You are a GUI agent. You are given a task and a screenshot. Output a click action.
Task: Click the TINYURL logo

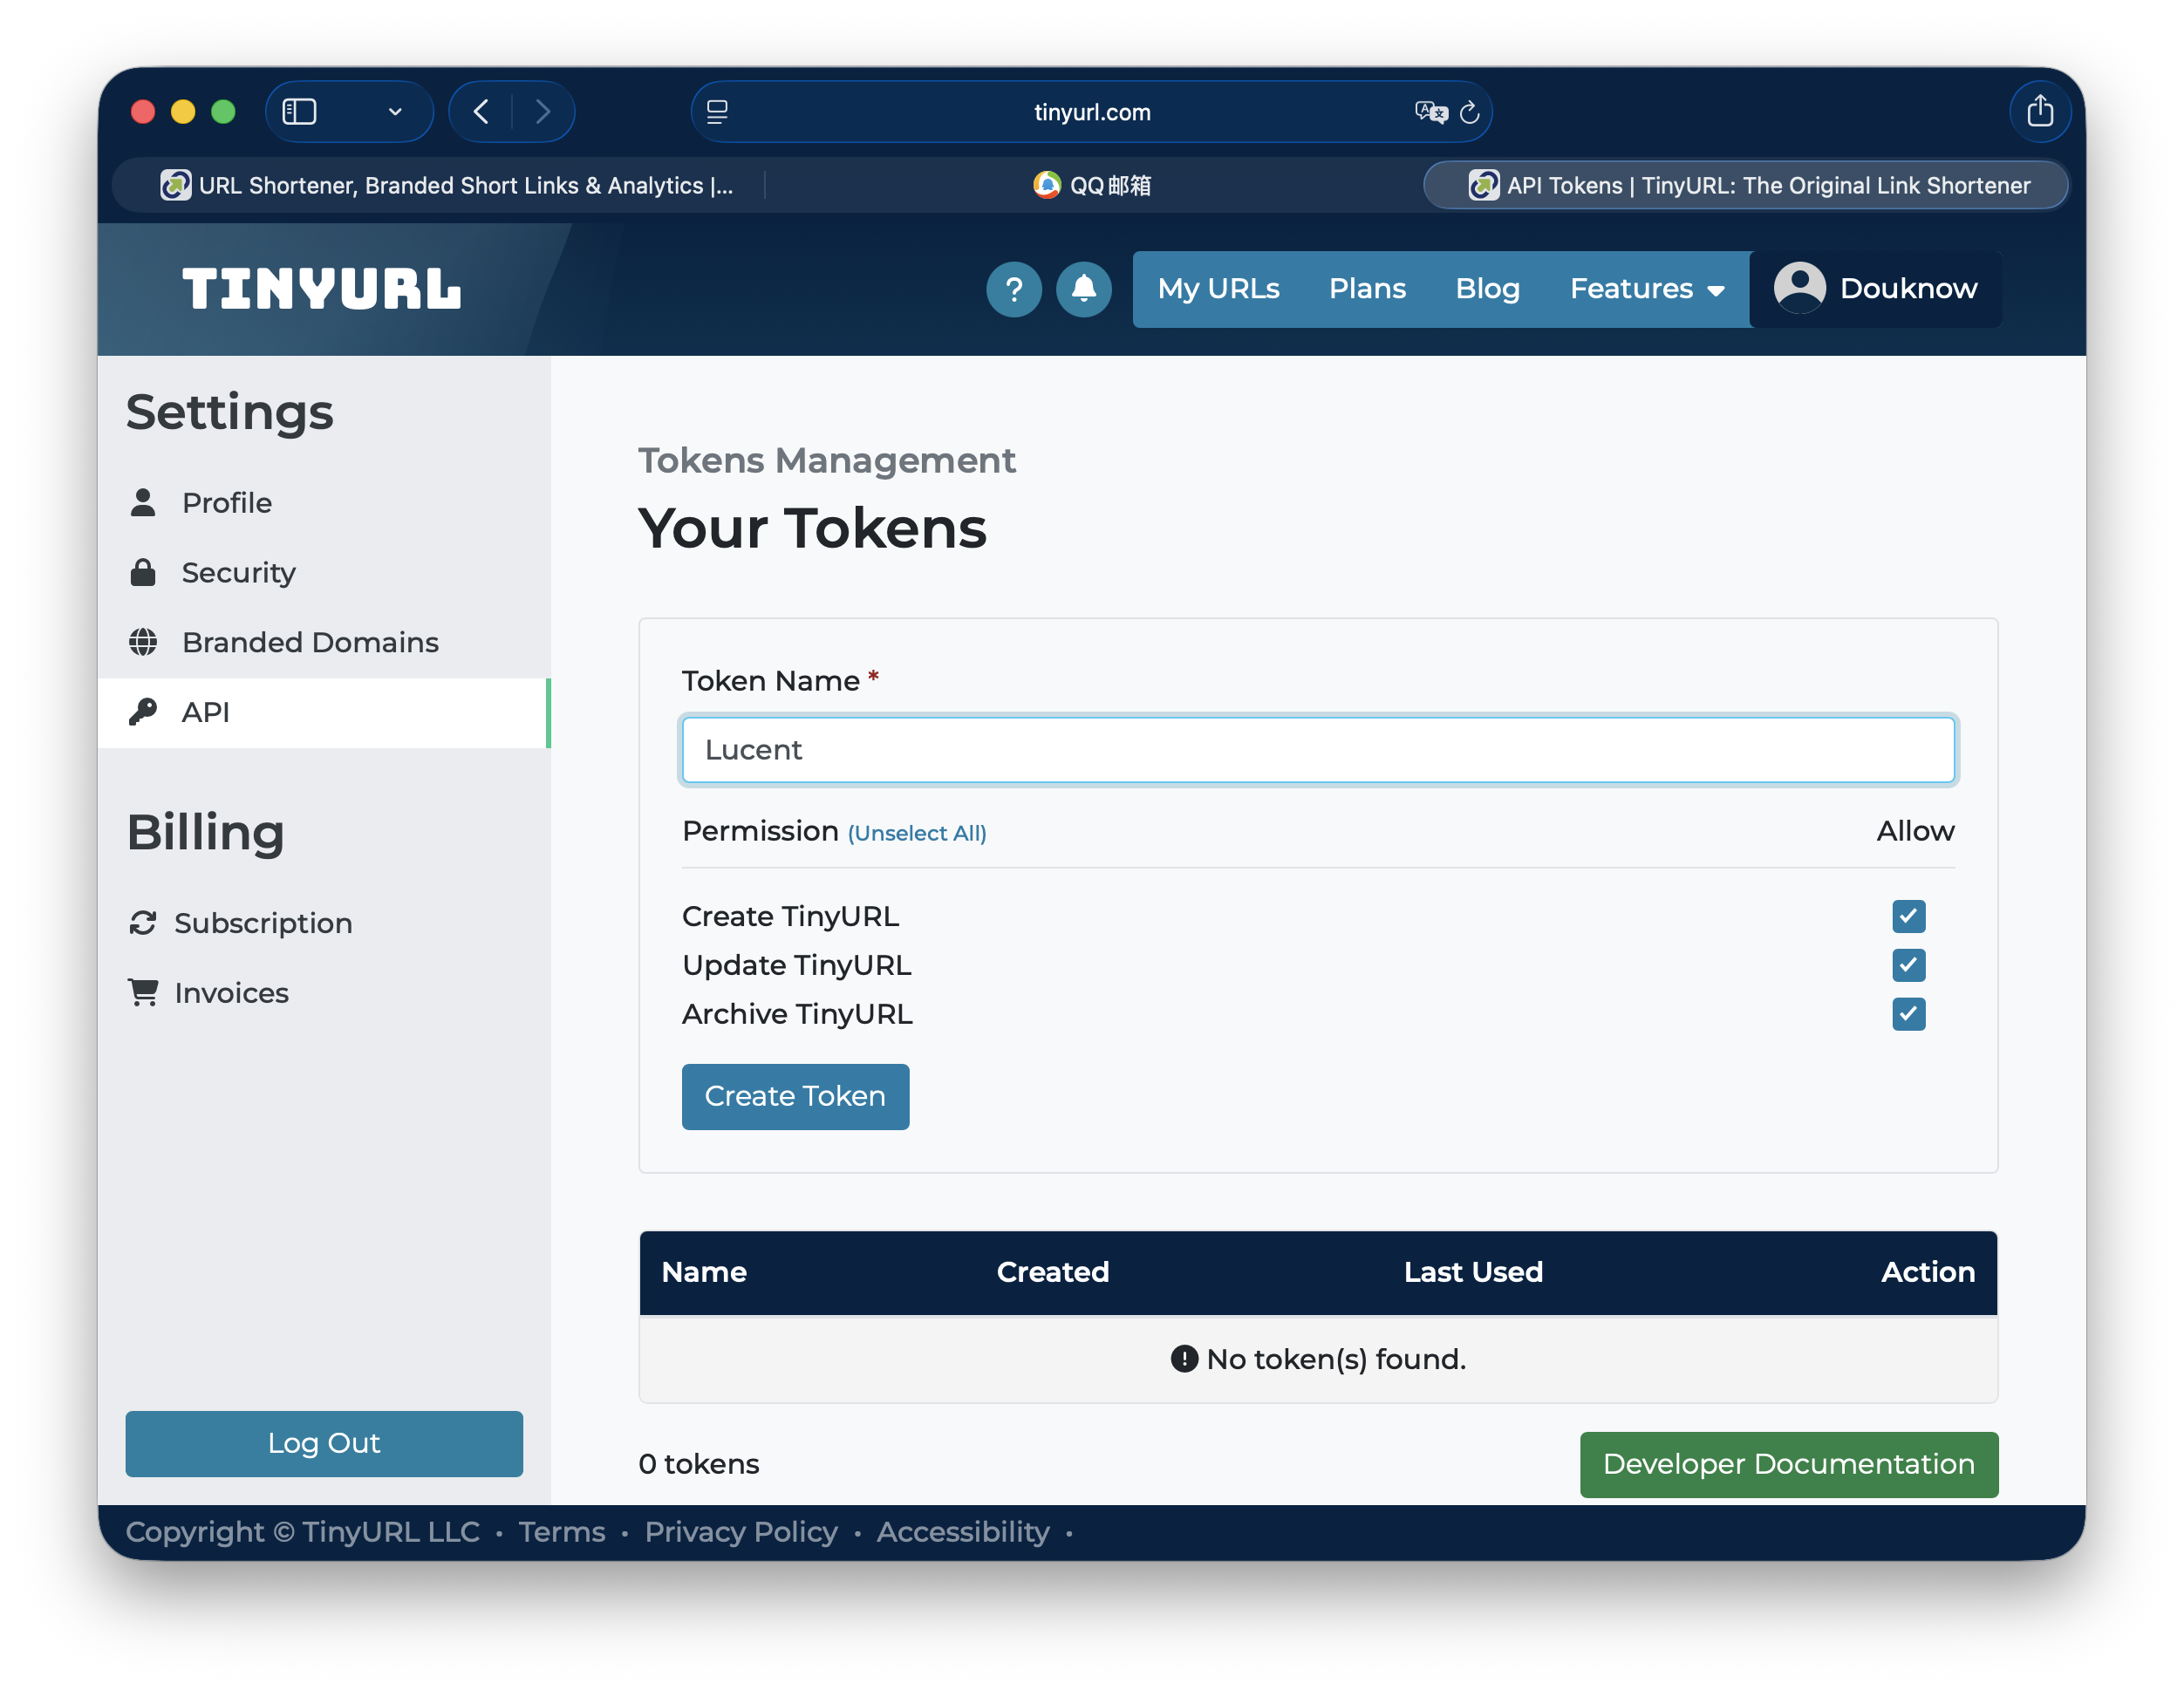[x=322, y=289]
